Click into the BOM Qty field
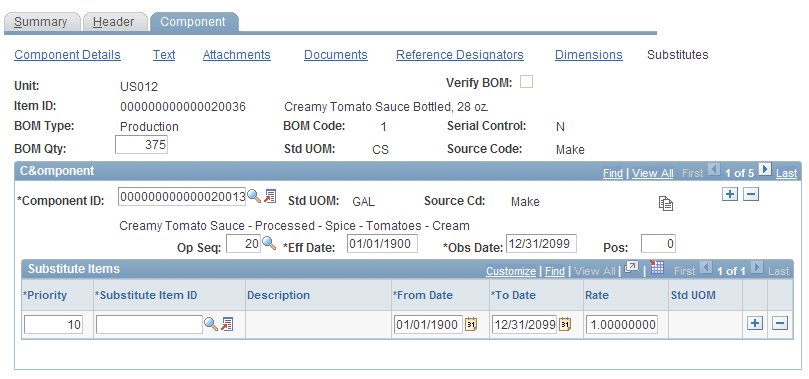 141,145
